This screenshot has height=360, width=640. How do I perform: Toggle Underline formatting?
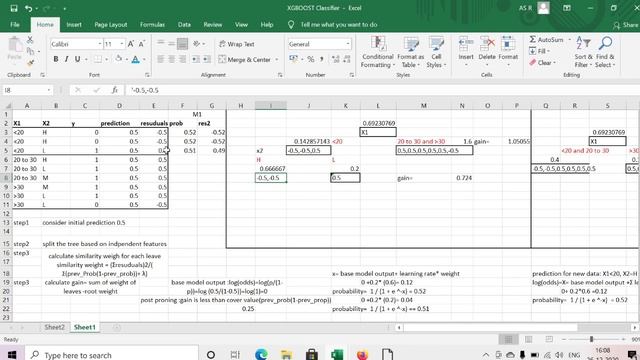(x=77, y=59)
